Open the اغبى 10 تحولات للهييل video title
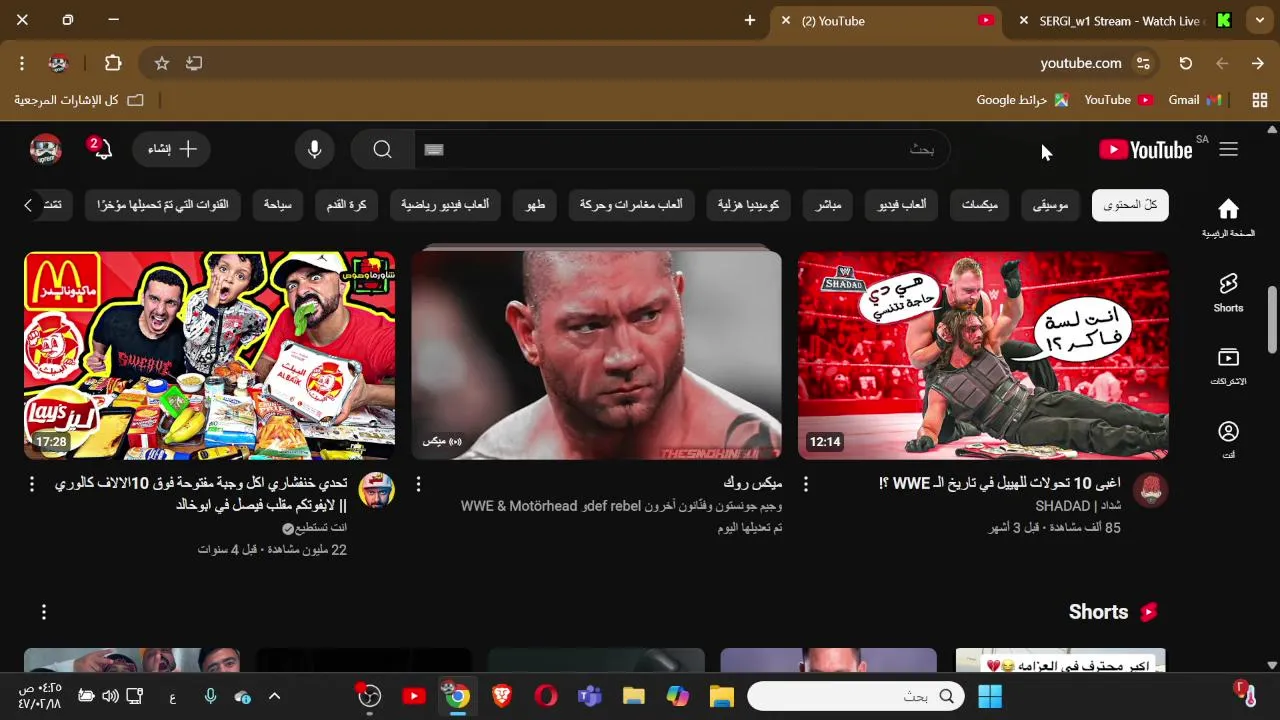The image size is (1280, 720). 1000,484
